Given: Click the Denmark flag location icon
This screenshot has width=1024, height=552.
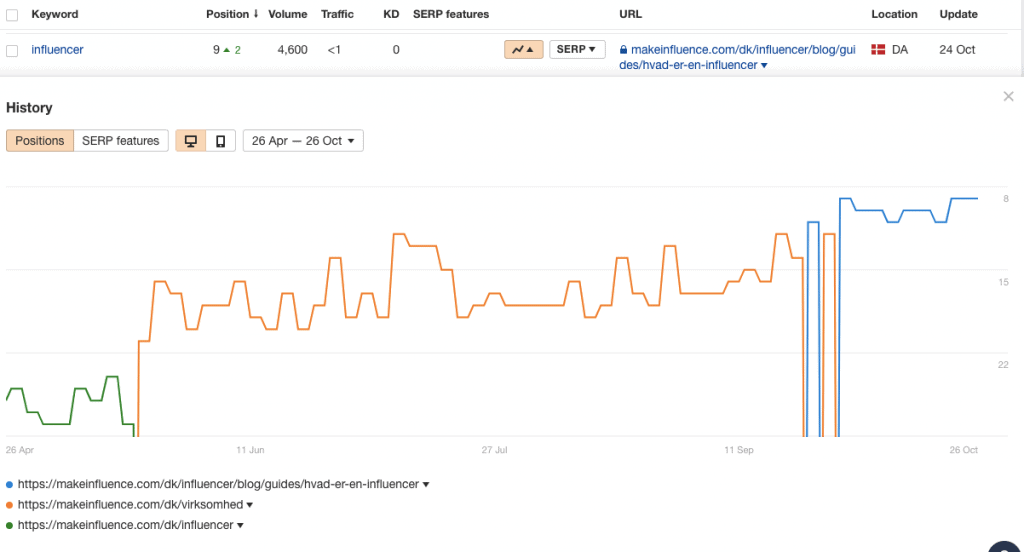Looking at the screenshot, I should click(x=878, y=50).
